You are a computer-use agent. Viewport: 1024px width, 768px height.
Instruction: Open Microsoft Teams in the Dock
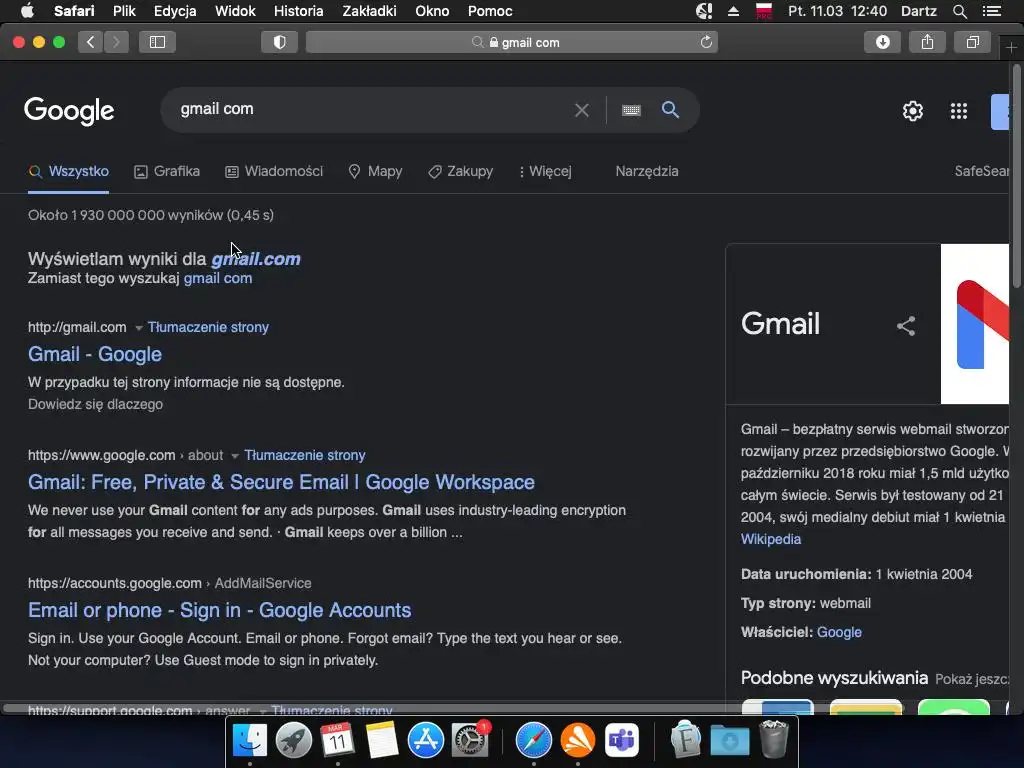622,741
